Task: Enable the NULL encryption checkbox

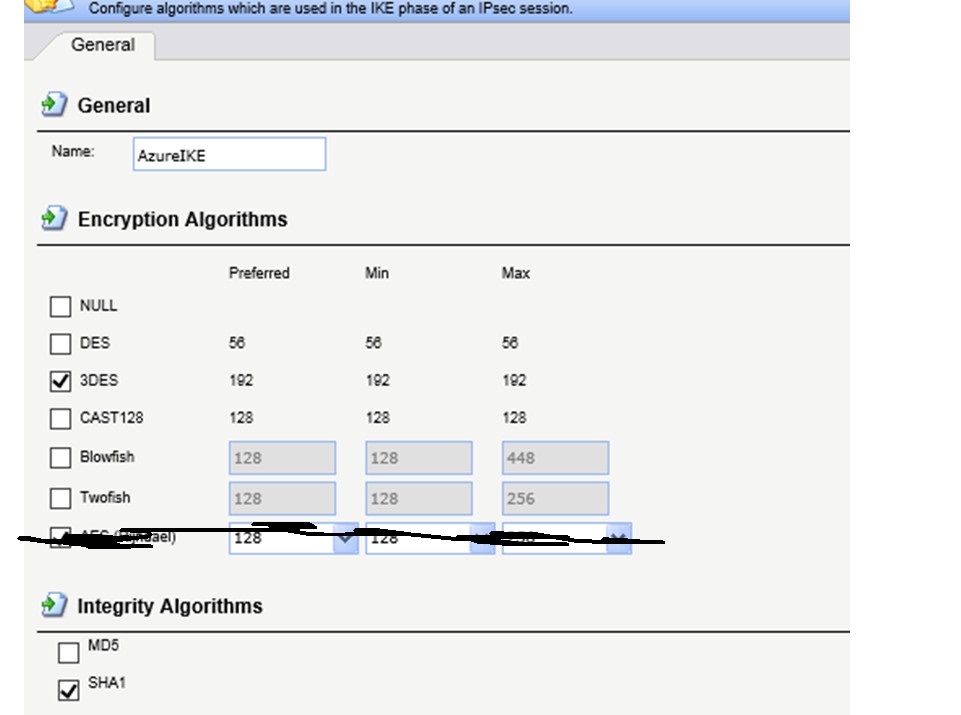Action: coord(61,307)
